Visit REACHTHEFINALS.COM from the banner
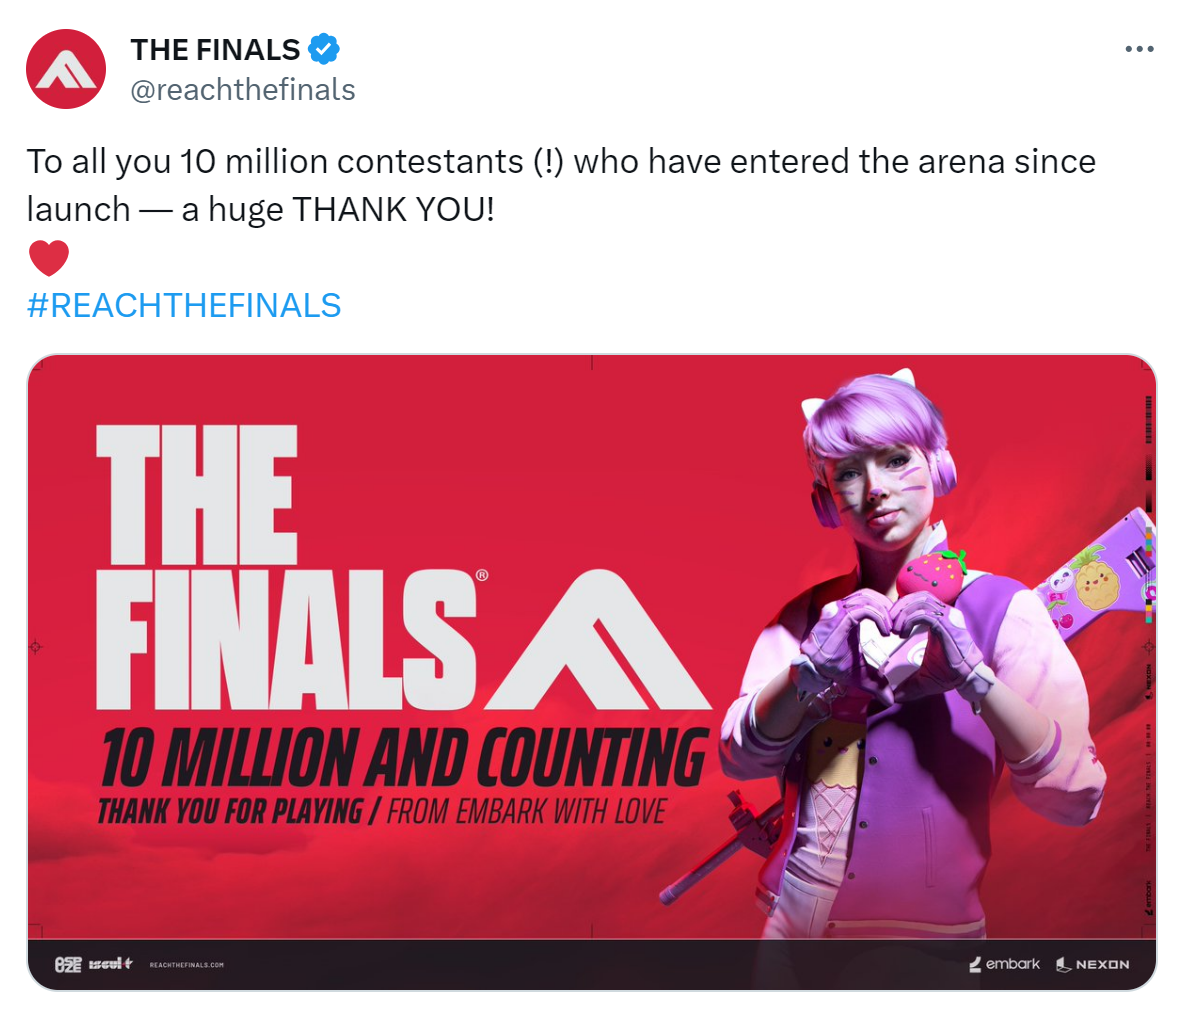The image size is (1179, 1015). (x=188, y=965)
